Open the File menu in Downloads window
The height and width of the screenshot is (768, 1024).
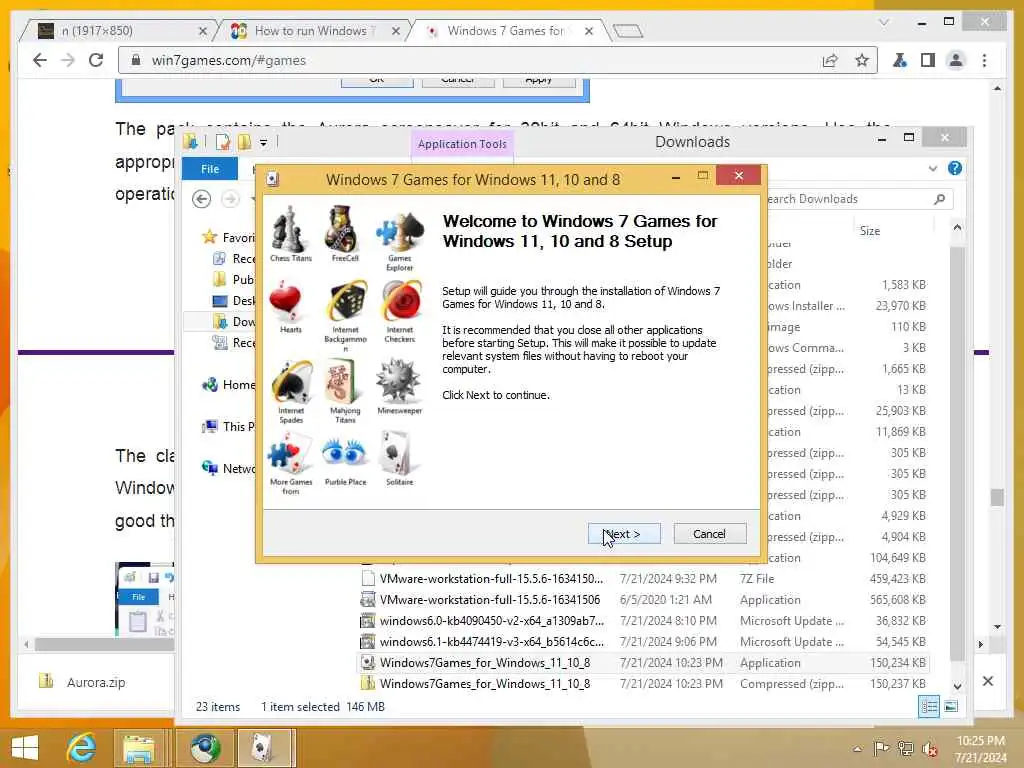[x=210, y=168]
